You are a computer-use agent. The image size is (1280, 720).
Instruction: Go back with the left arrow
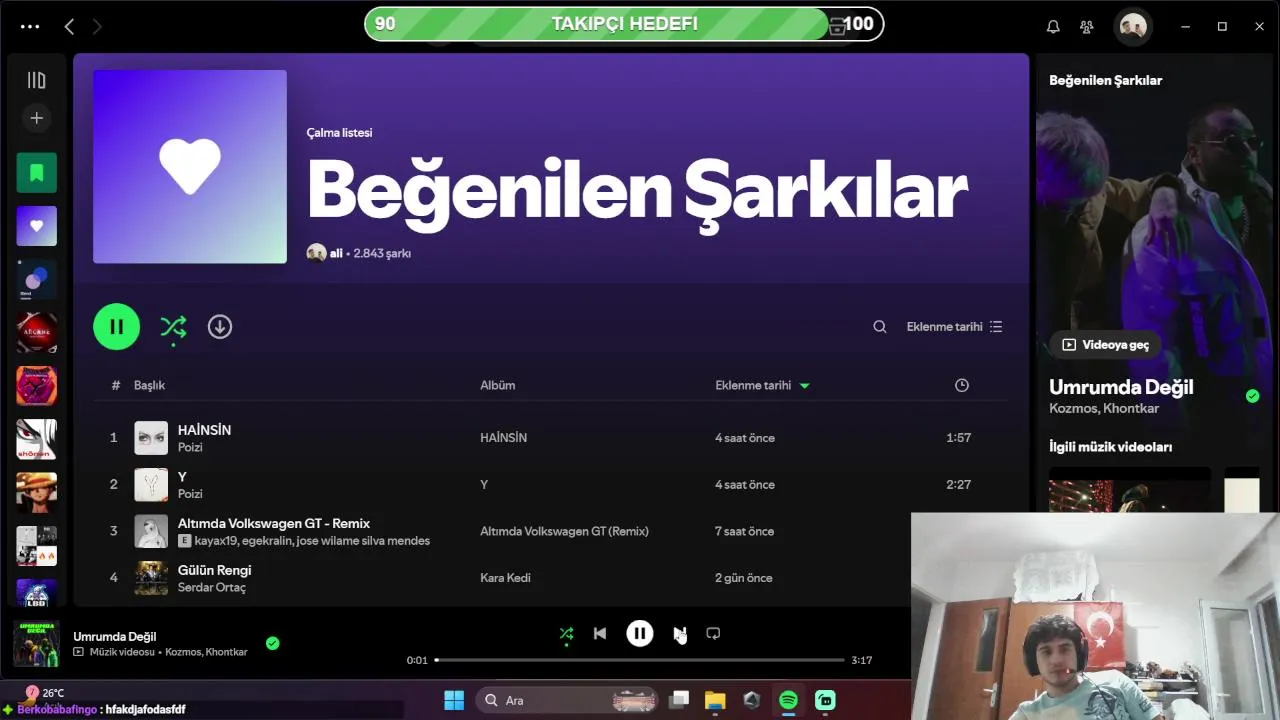[x=69, y=27]
